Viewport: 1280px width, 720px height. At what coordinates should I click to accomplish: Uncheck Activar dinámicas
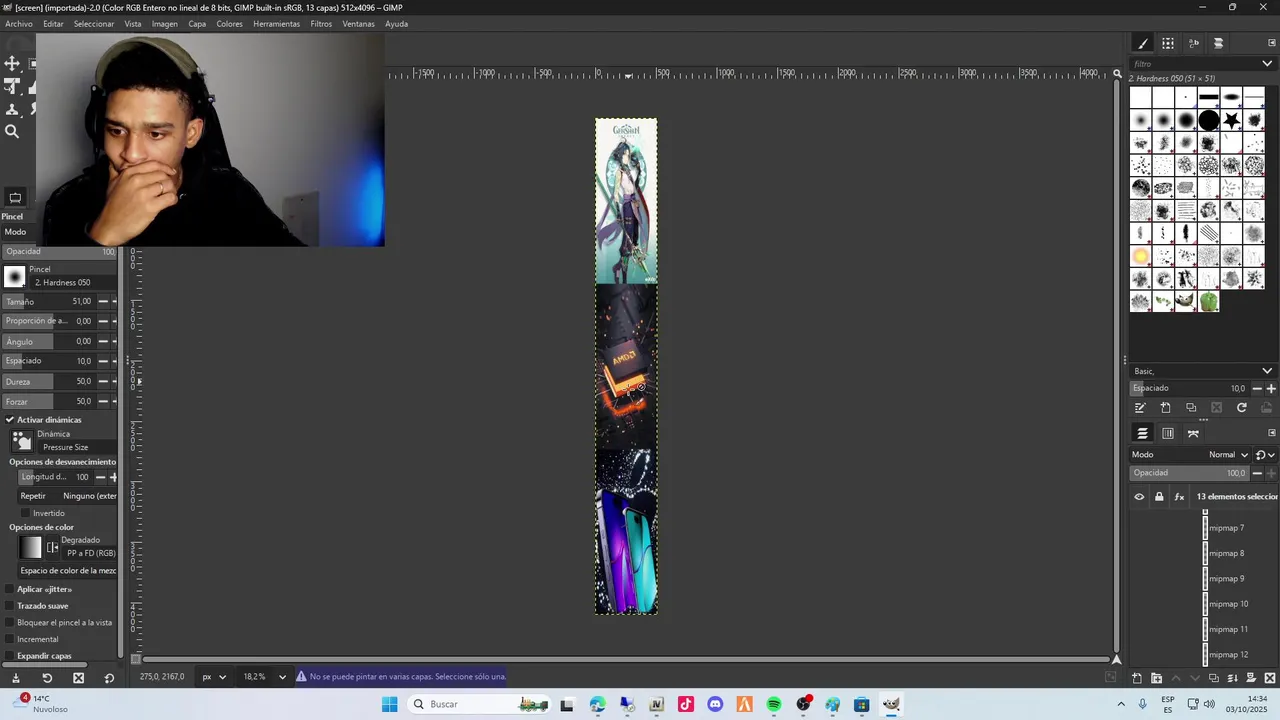pos(10,420)
